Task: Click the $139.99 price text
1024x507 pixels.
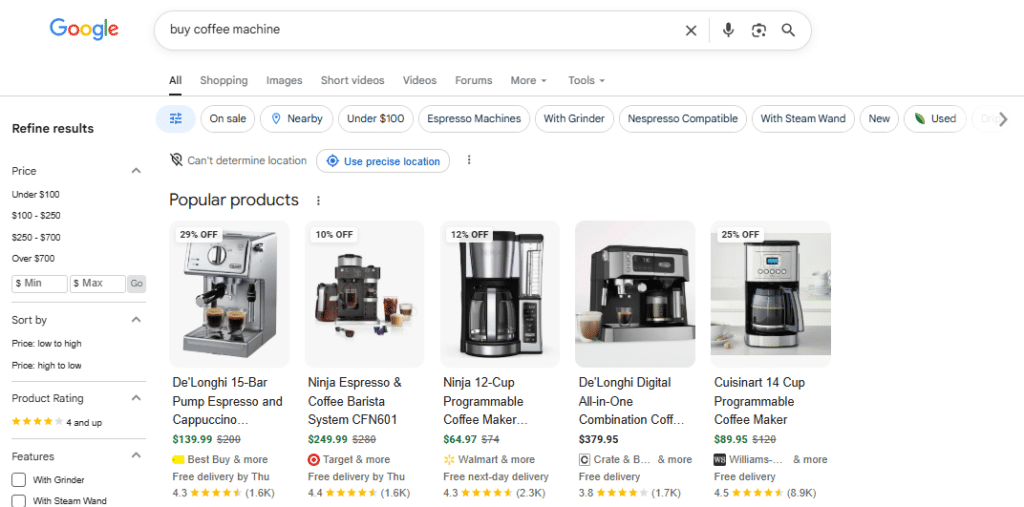Action: click(193, 440)
